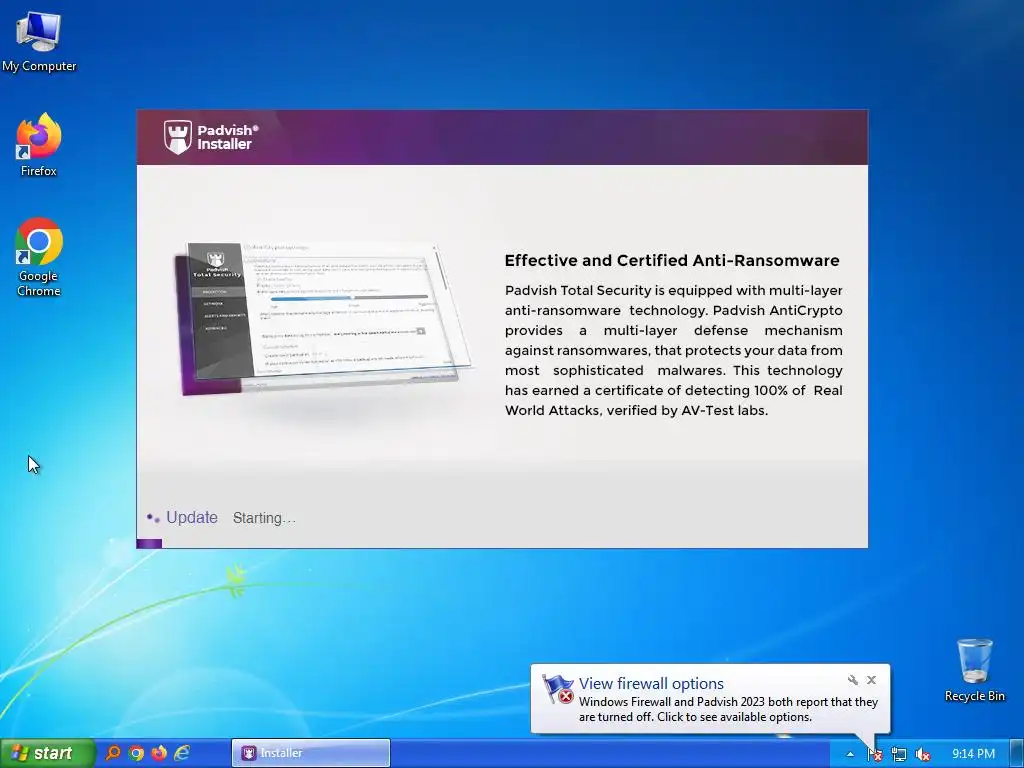Viewport: 1024px width, 768px height.
Task: Click the Show desktop strip beside the clock
Action: coord(1018,753)
